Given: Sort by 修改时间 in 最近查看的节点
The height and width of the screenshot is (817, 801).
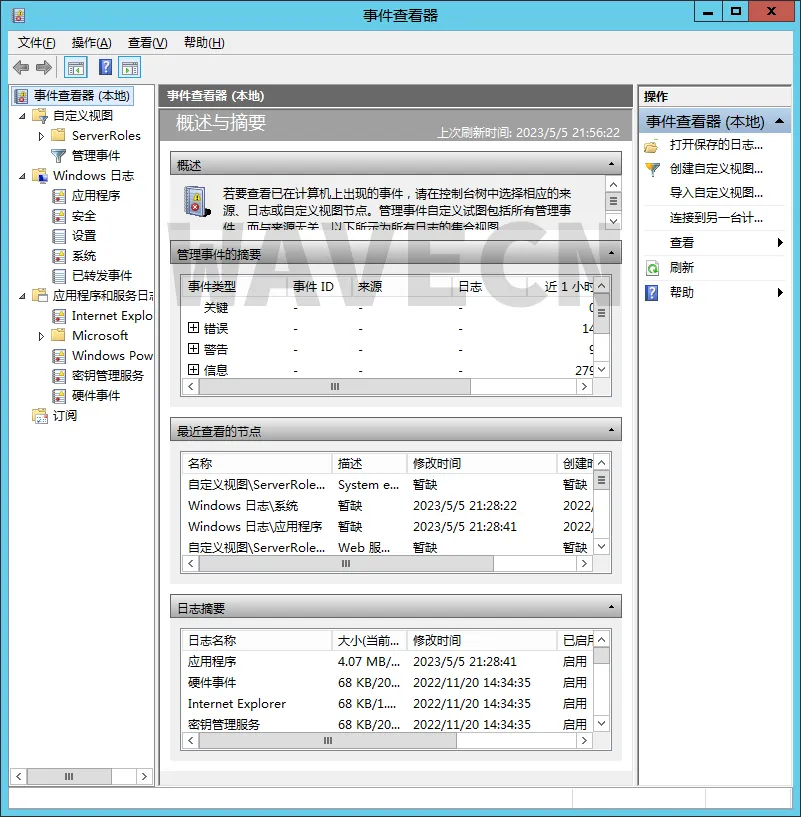Looking at the screenshot, I should pos(482,463).
